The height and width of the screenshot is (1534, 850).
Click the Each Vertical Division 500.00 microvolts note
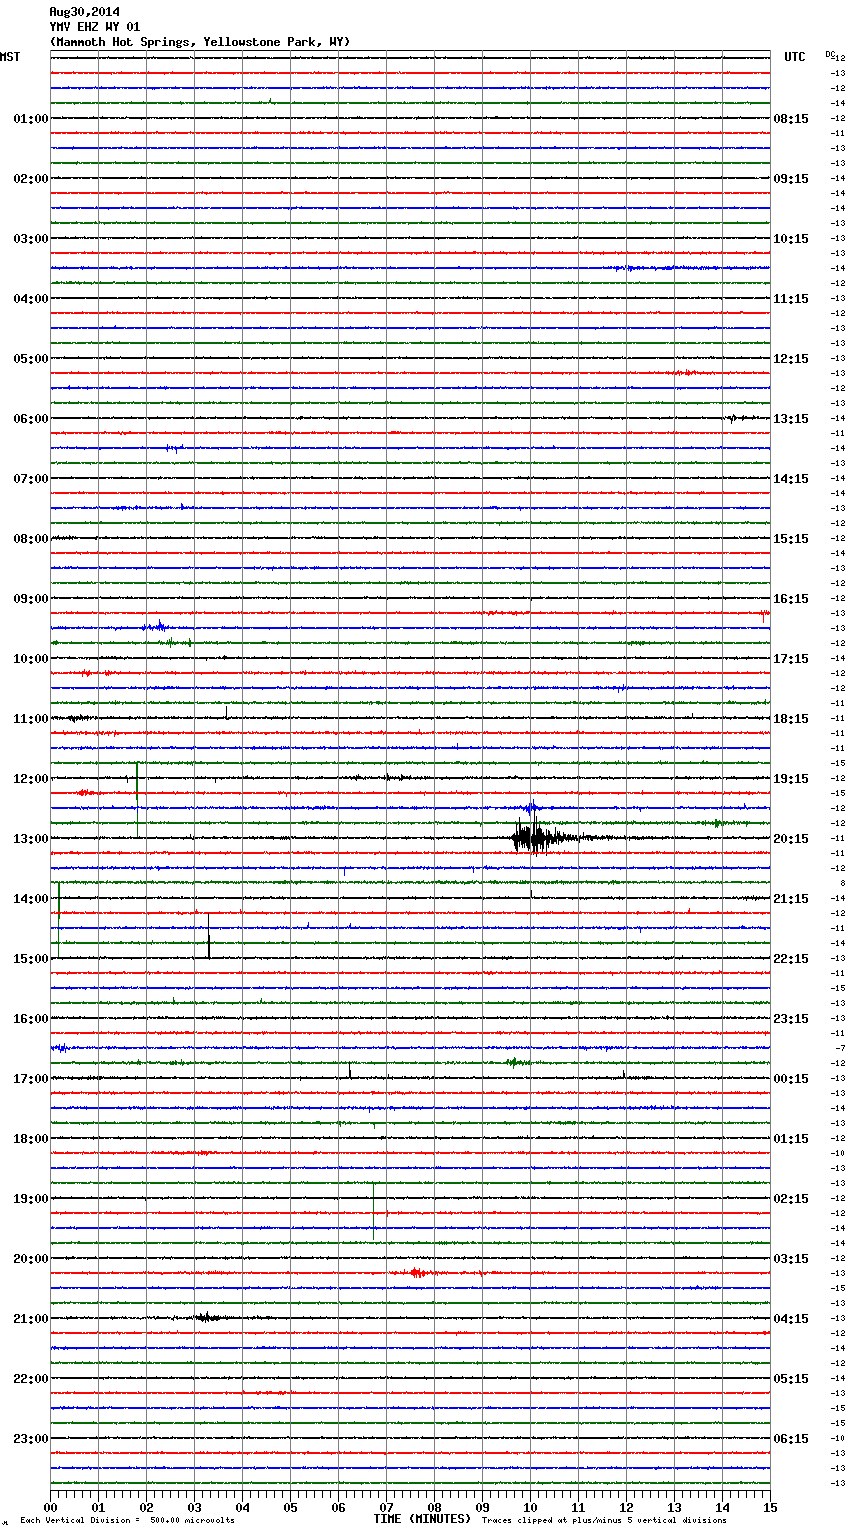point(127,1520)
